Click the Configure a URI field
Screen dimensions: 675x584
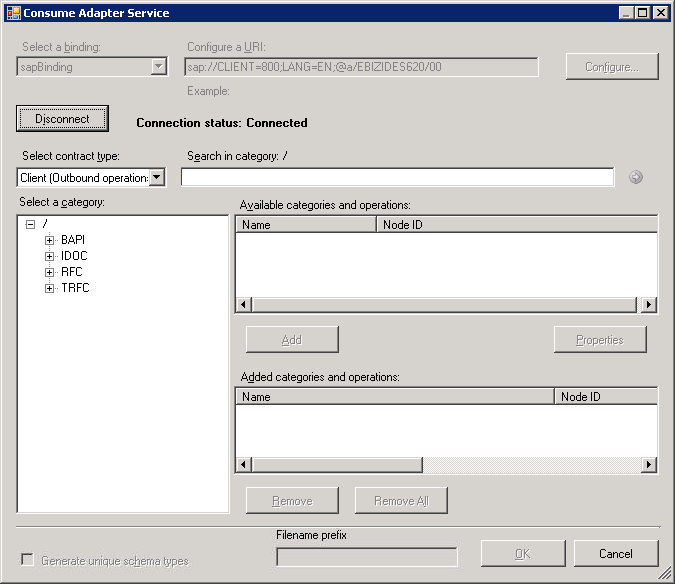[x=361, y=67]
